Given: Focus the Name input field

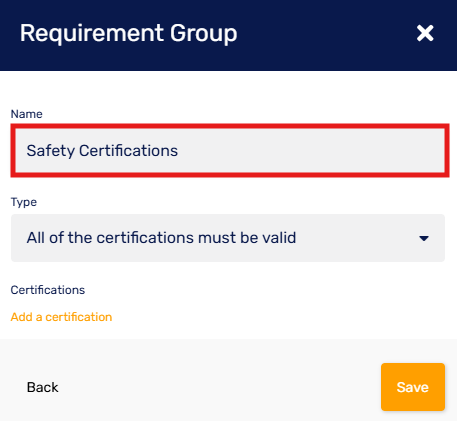Looking at the screenshot, I should [230, 151].
